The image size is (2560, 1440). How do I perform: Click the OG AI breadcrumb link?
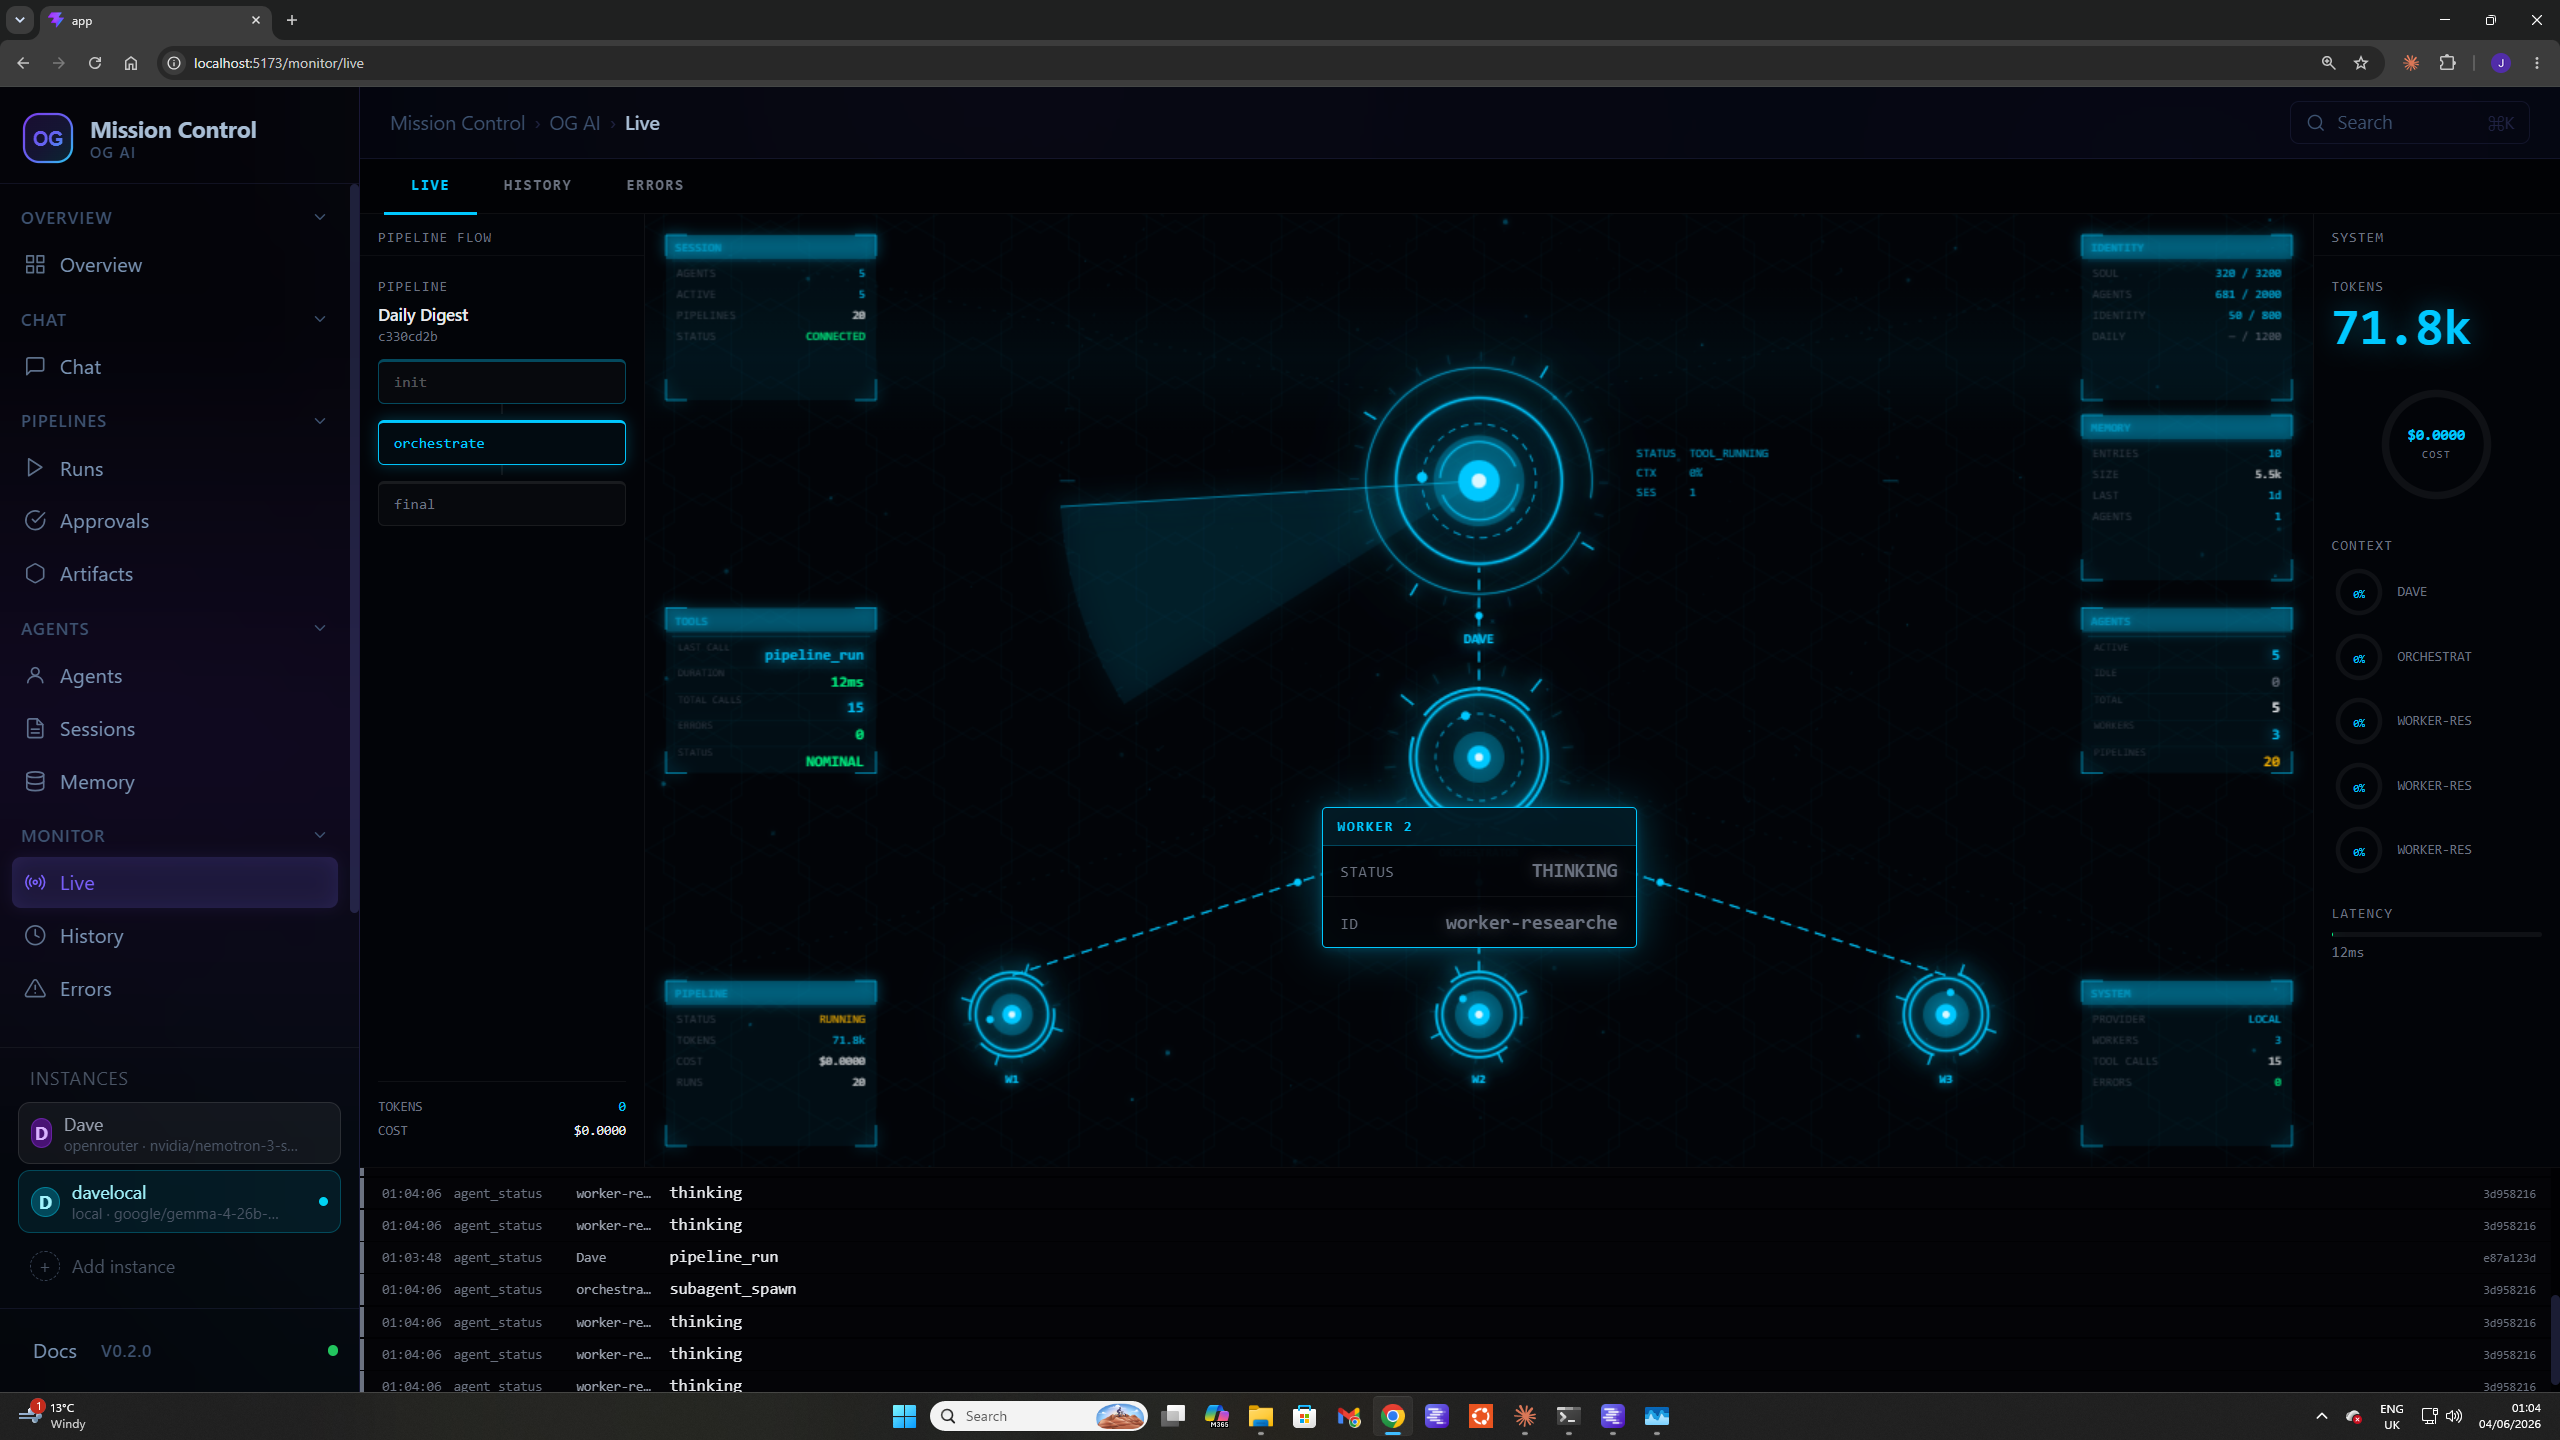[574, 123]
